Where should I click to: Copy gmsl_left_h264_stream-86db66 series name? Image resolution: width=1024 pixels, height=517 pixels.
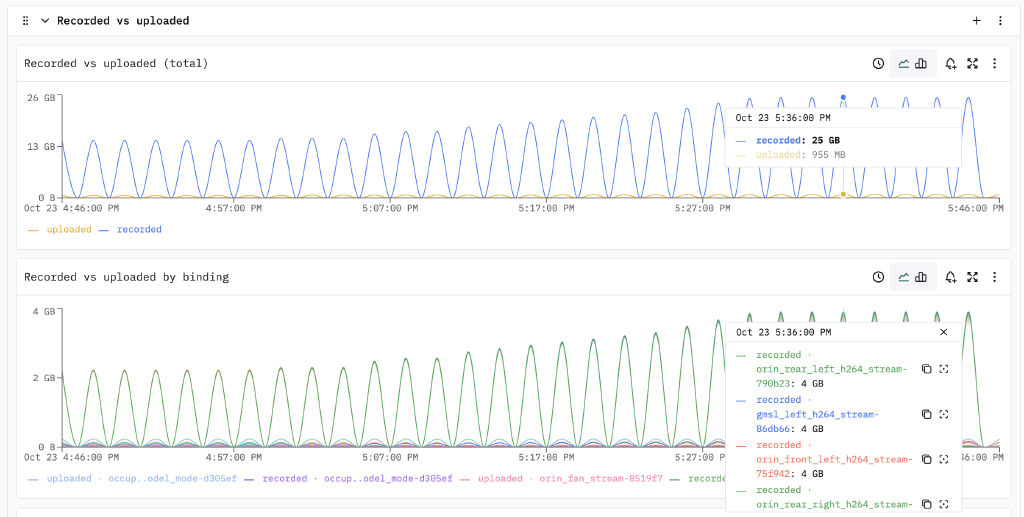pos(926,414)
